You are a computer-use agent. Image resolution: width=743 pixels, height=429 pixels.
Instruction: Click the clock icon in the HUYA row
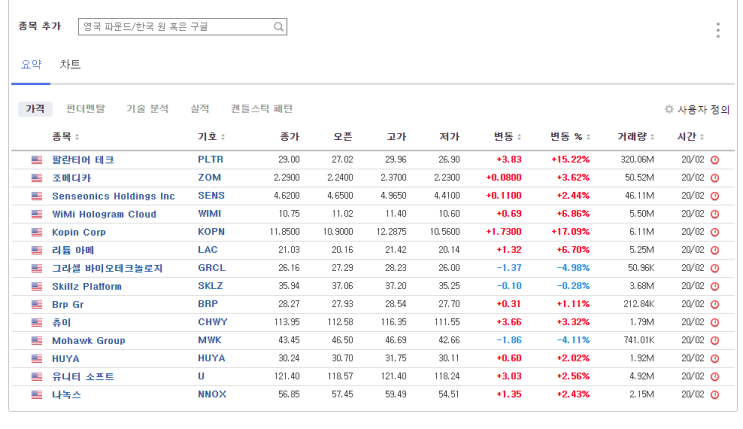[715, 359]
